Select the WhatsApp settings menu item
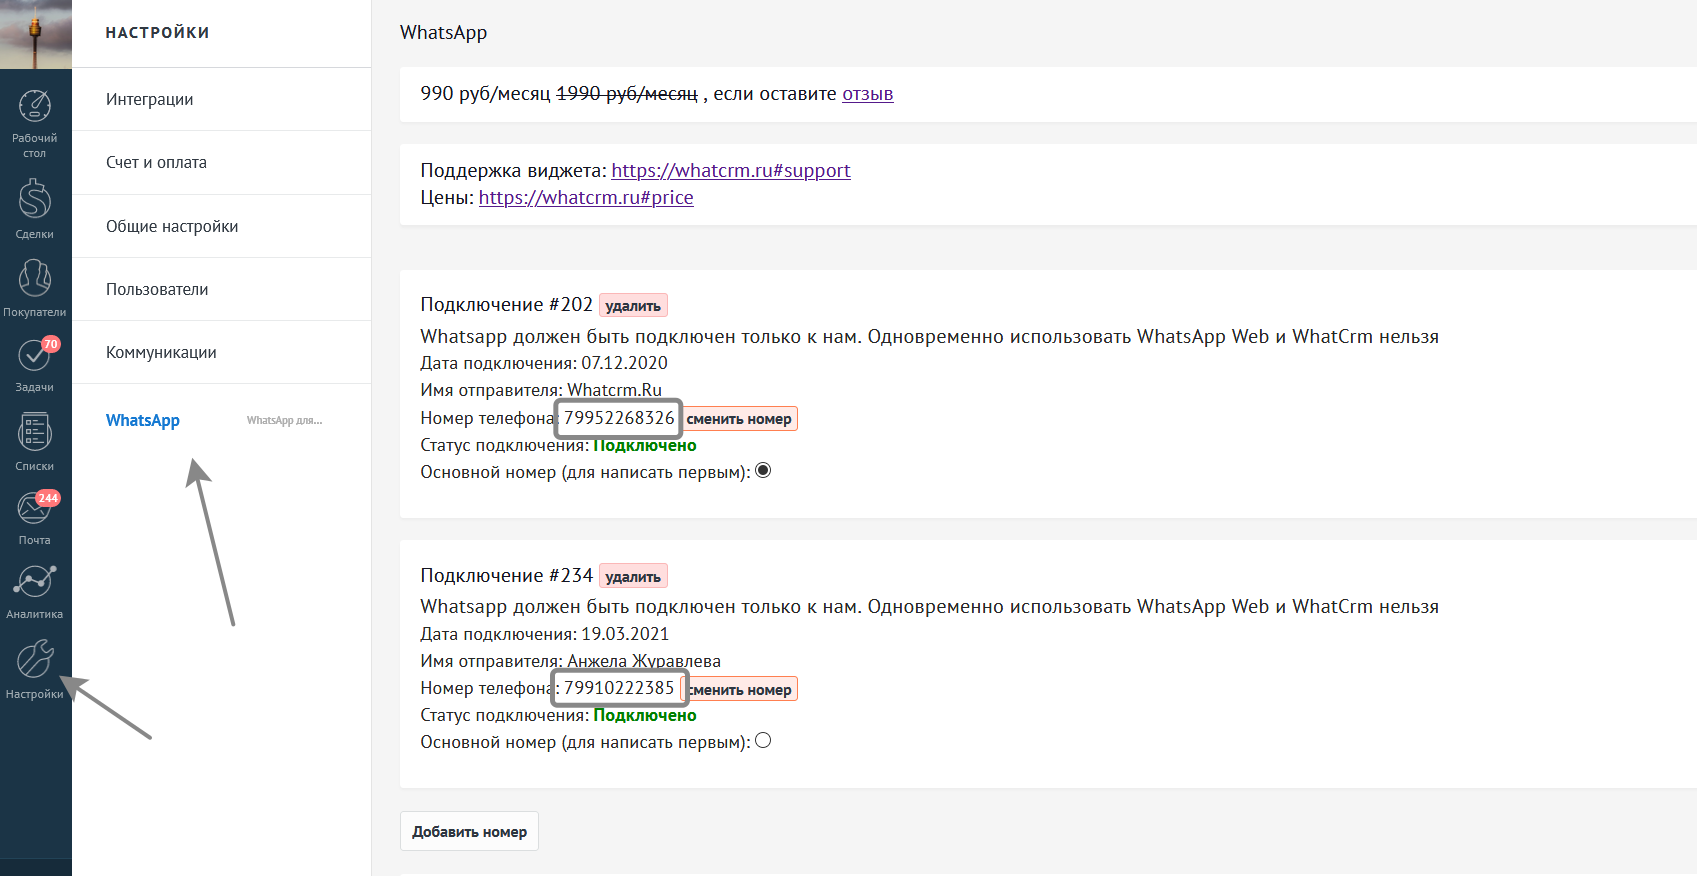 coord(143,420)
